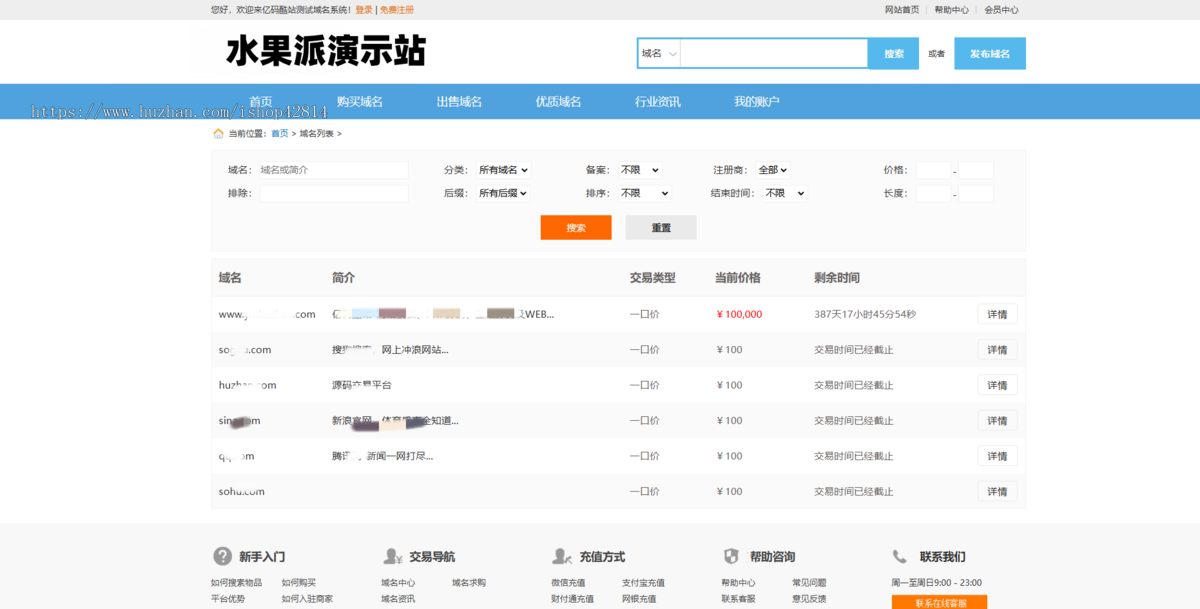This screenshot has height=609, width=1200.
Task: Open the 如何入驻商家 footer link
Action: coord(307,598)
